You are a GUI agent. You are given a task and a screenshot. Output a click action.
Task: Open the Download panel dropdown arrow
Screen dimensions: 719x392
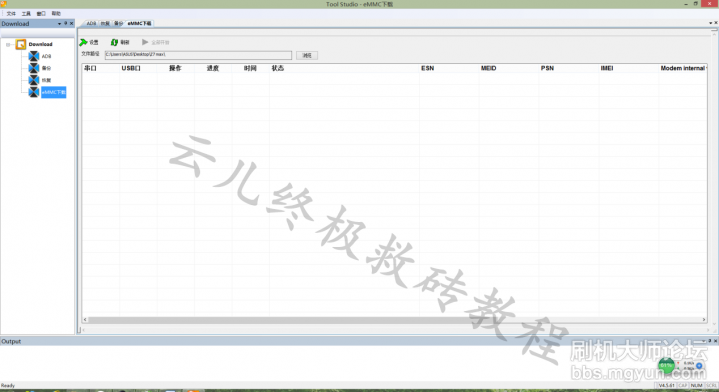pyautogui.click(x=59, y=23)
